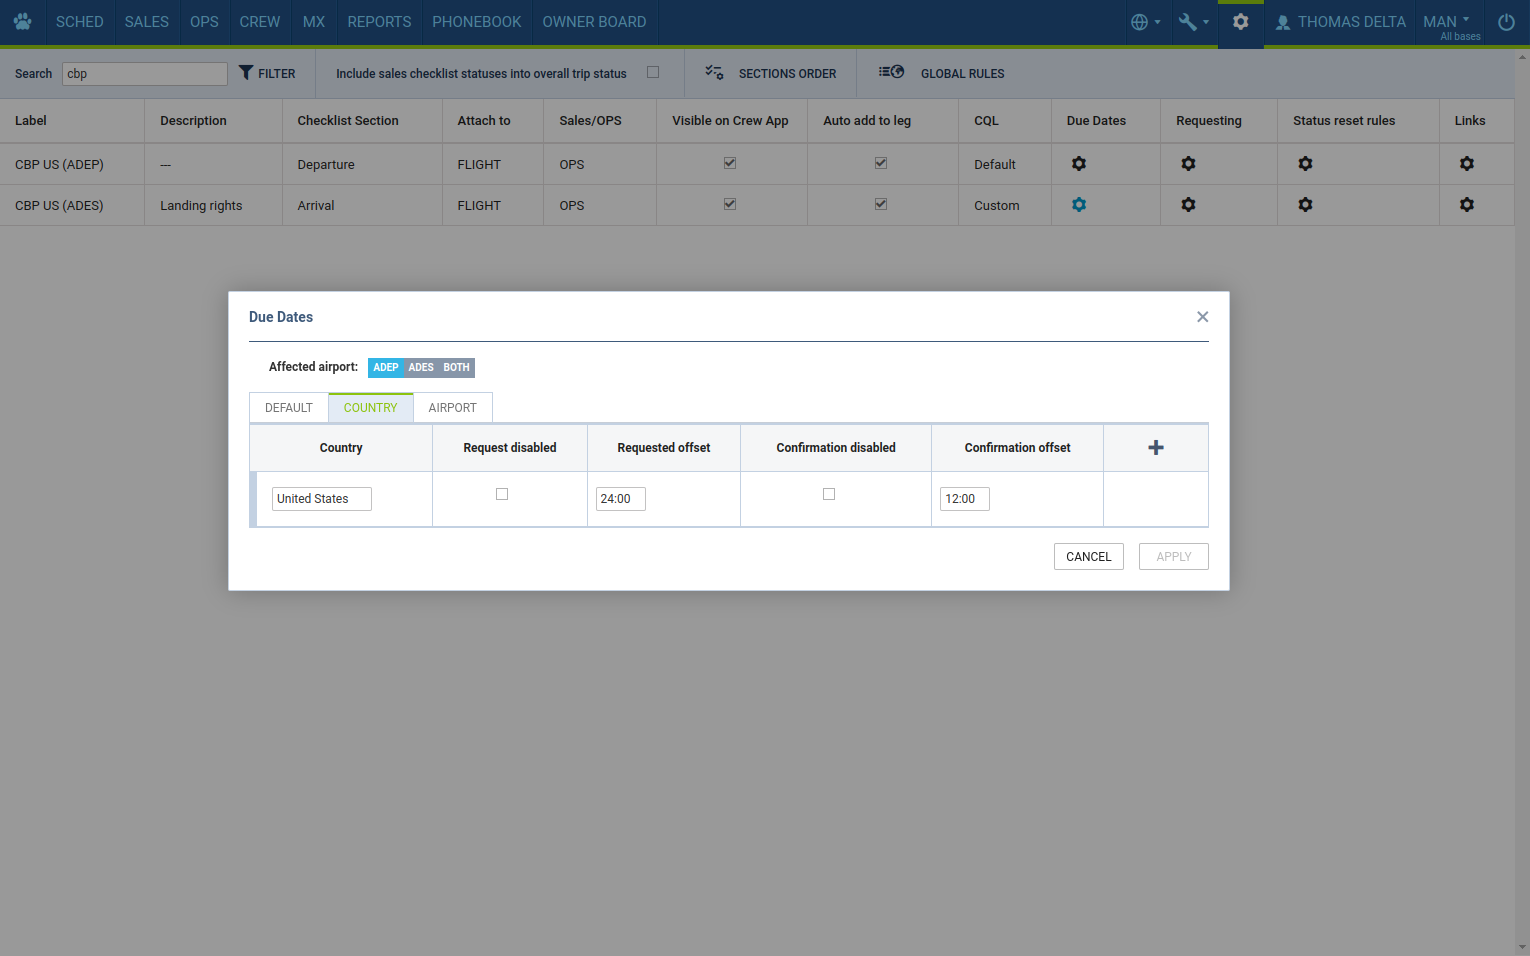Open Links gear for CBP US (ADES)
The height and width of the screenshot is (956, 1530).
coord(1466,205)
